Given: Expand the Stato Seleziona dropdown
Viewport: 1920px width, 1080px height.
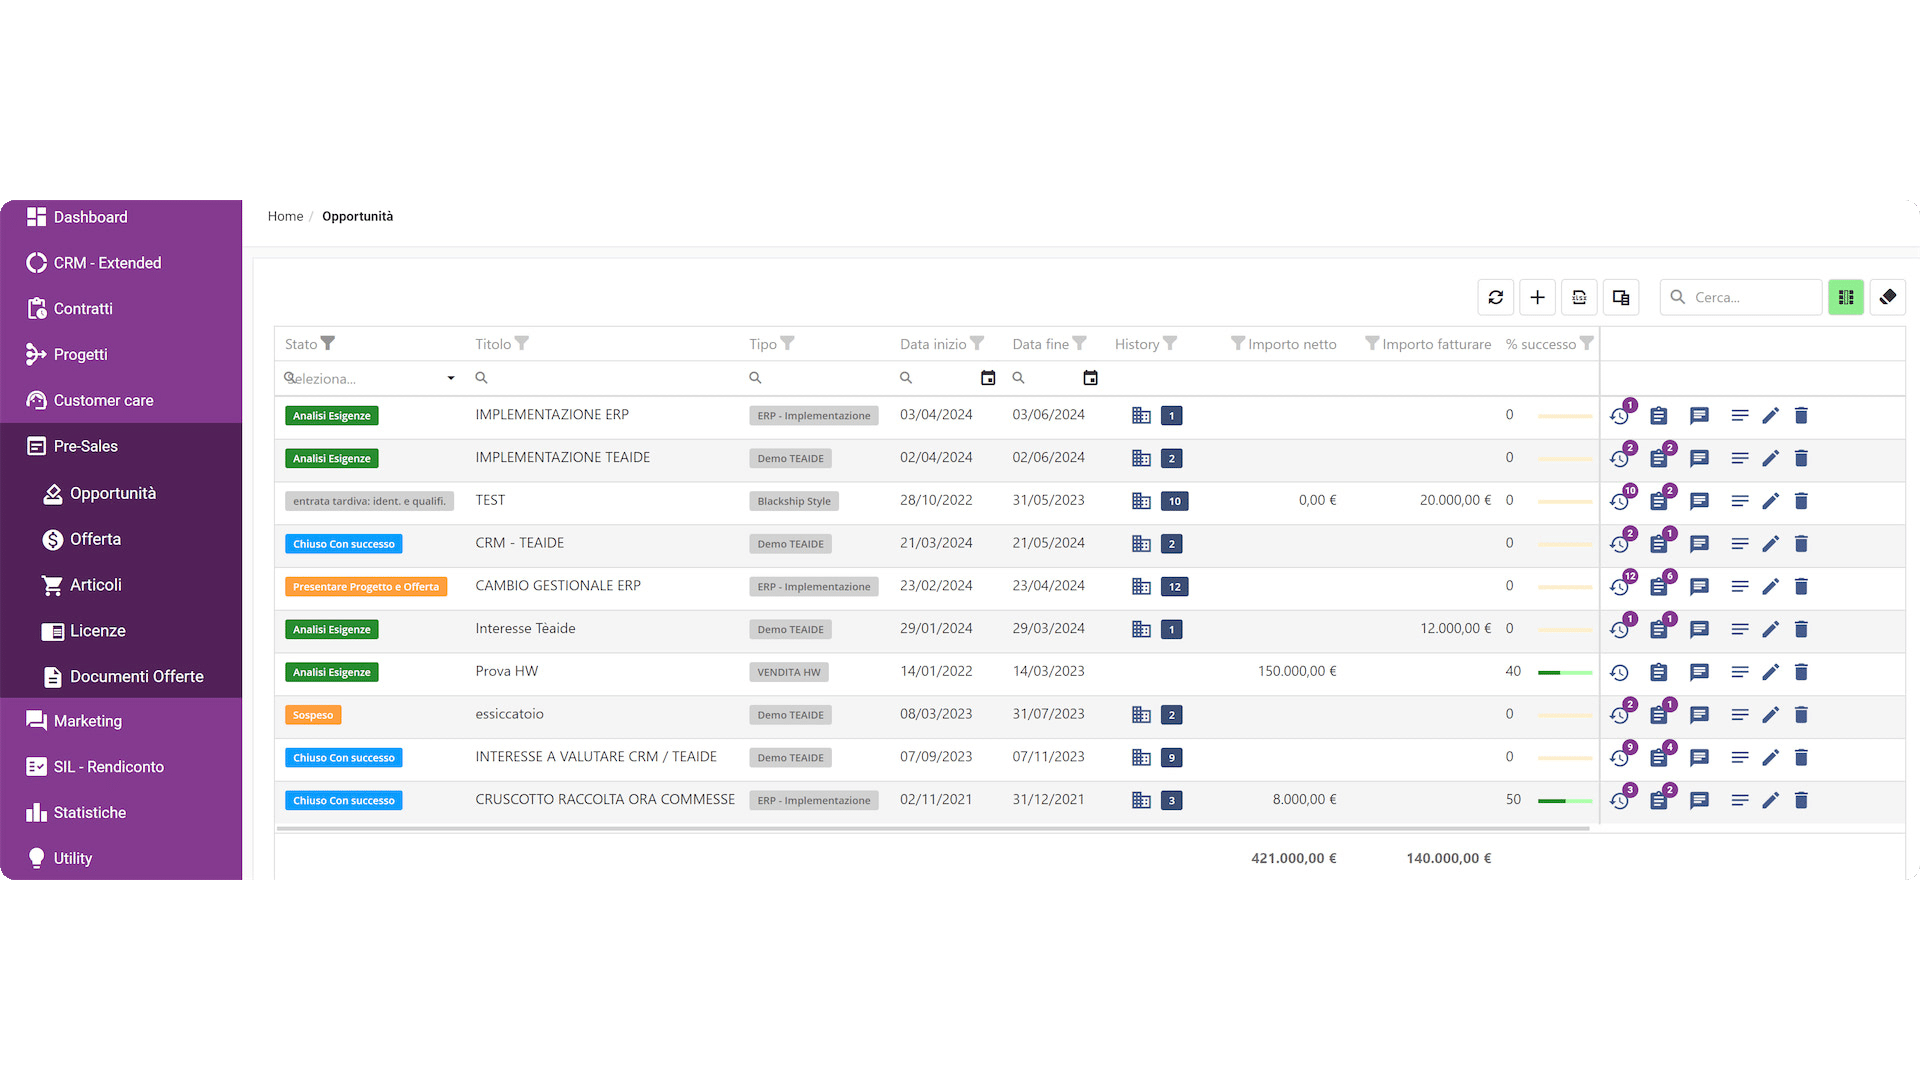Looking at the screenshot, I should point(451,378).
